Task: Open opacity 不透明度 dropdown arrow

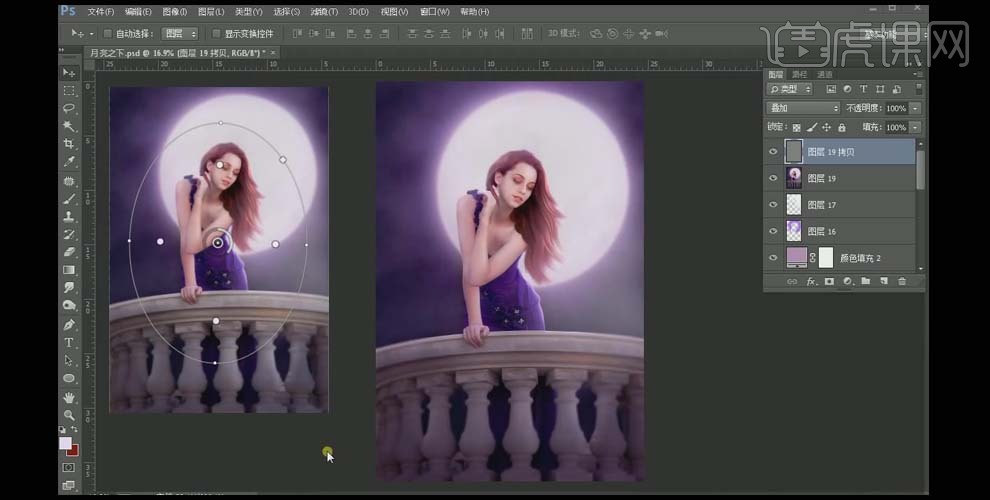Action: click(915, 109)
